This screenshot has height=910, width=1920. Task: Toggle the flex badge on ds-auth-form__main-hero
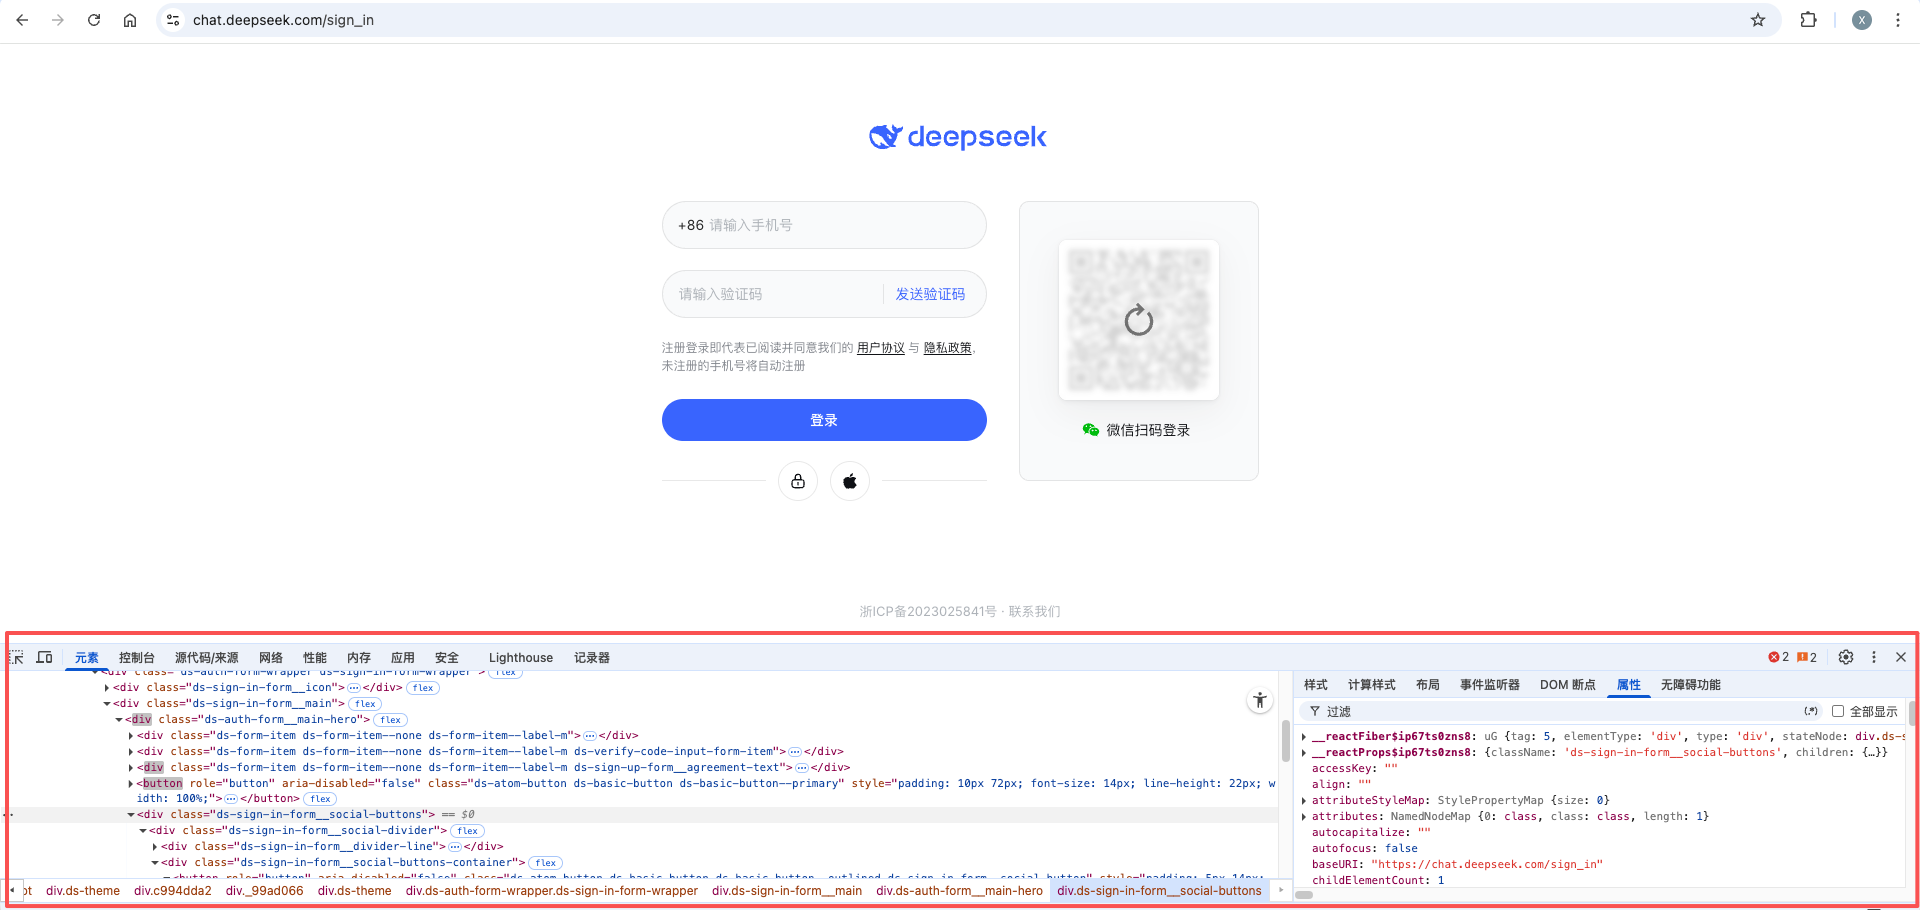tap(391, 720)
